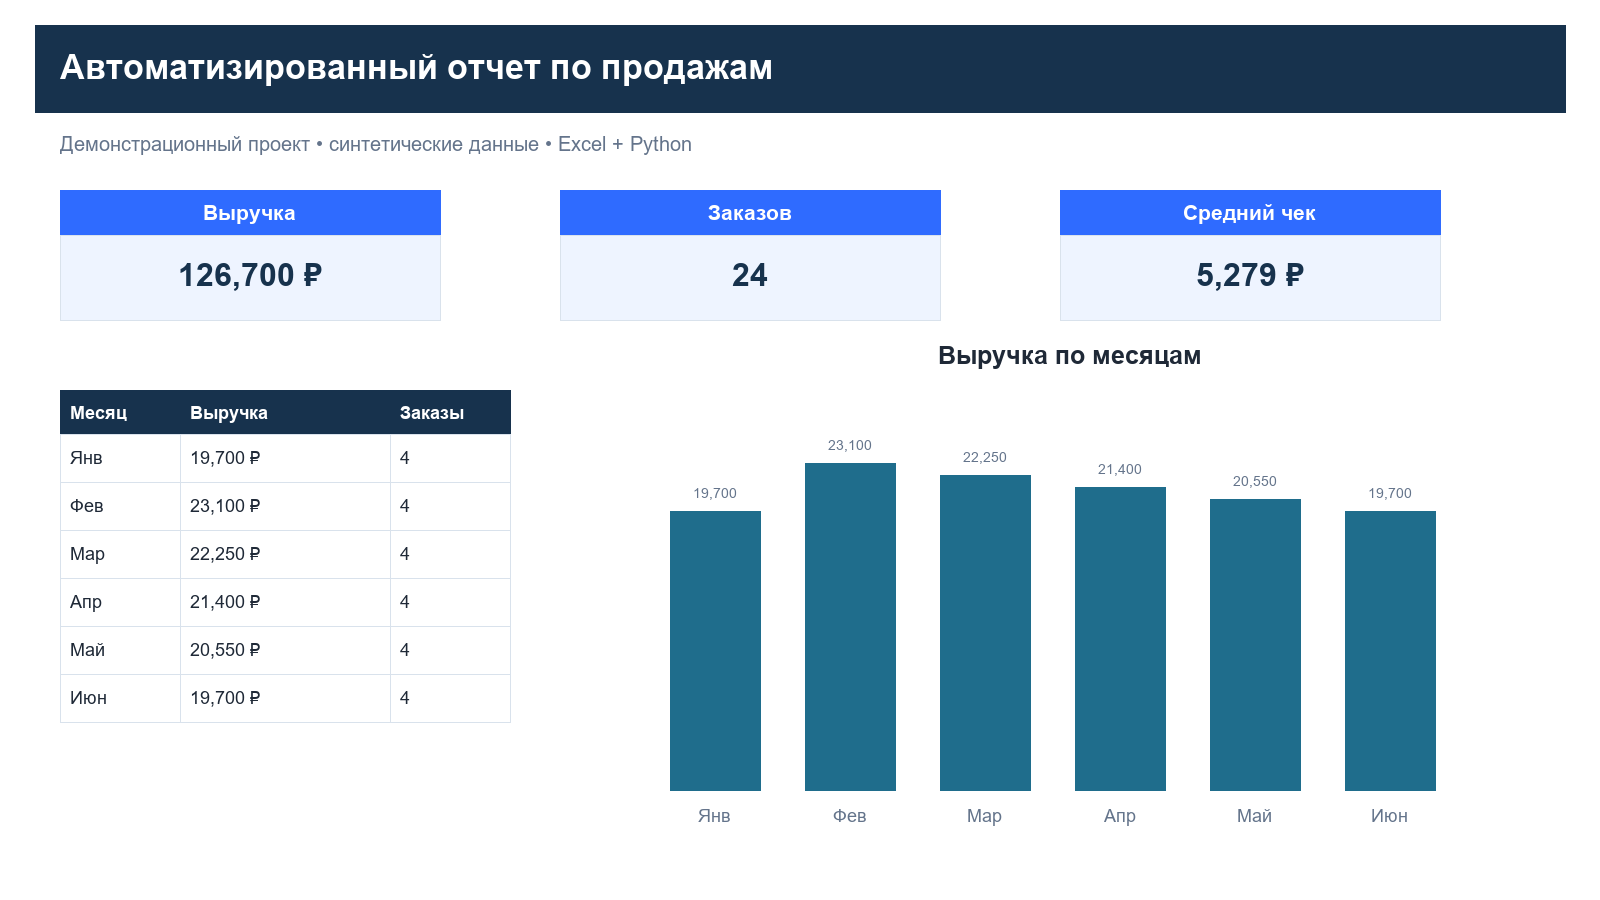Click the "20,550 ₽" table cell

click(285, 650)
